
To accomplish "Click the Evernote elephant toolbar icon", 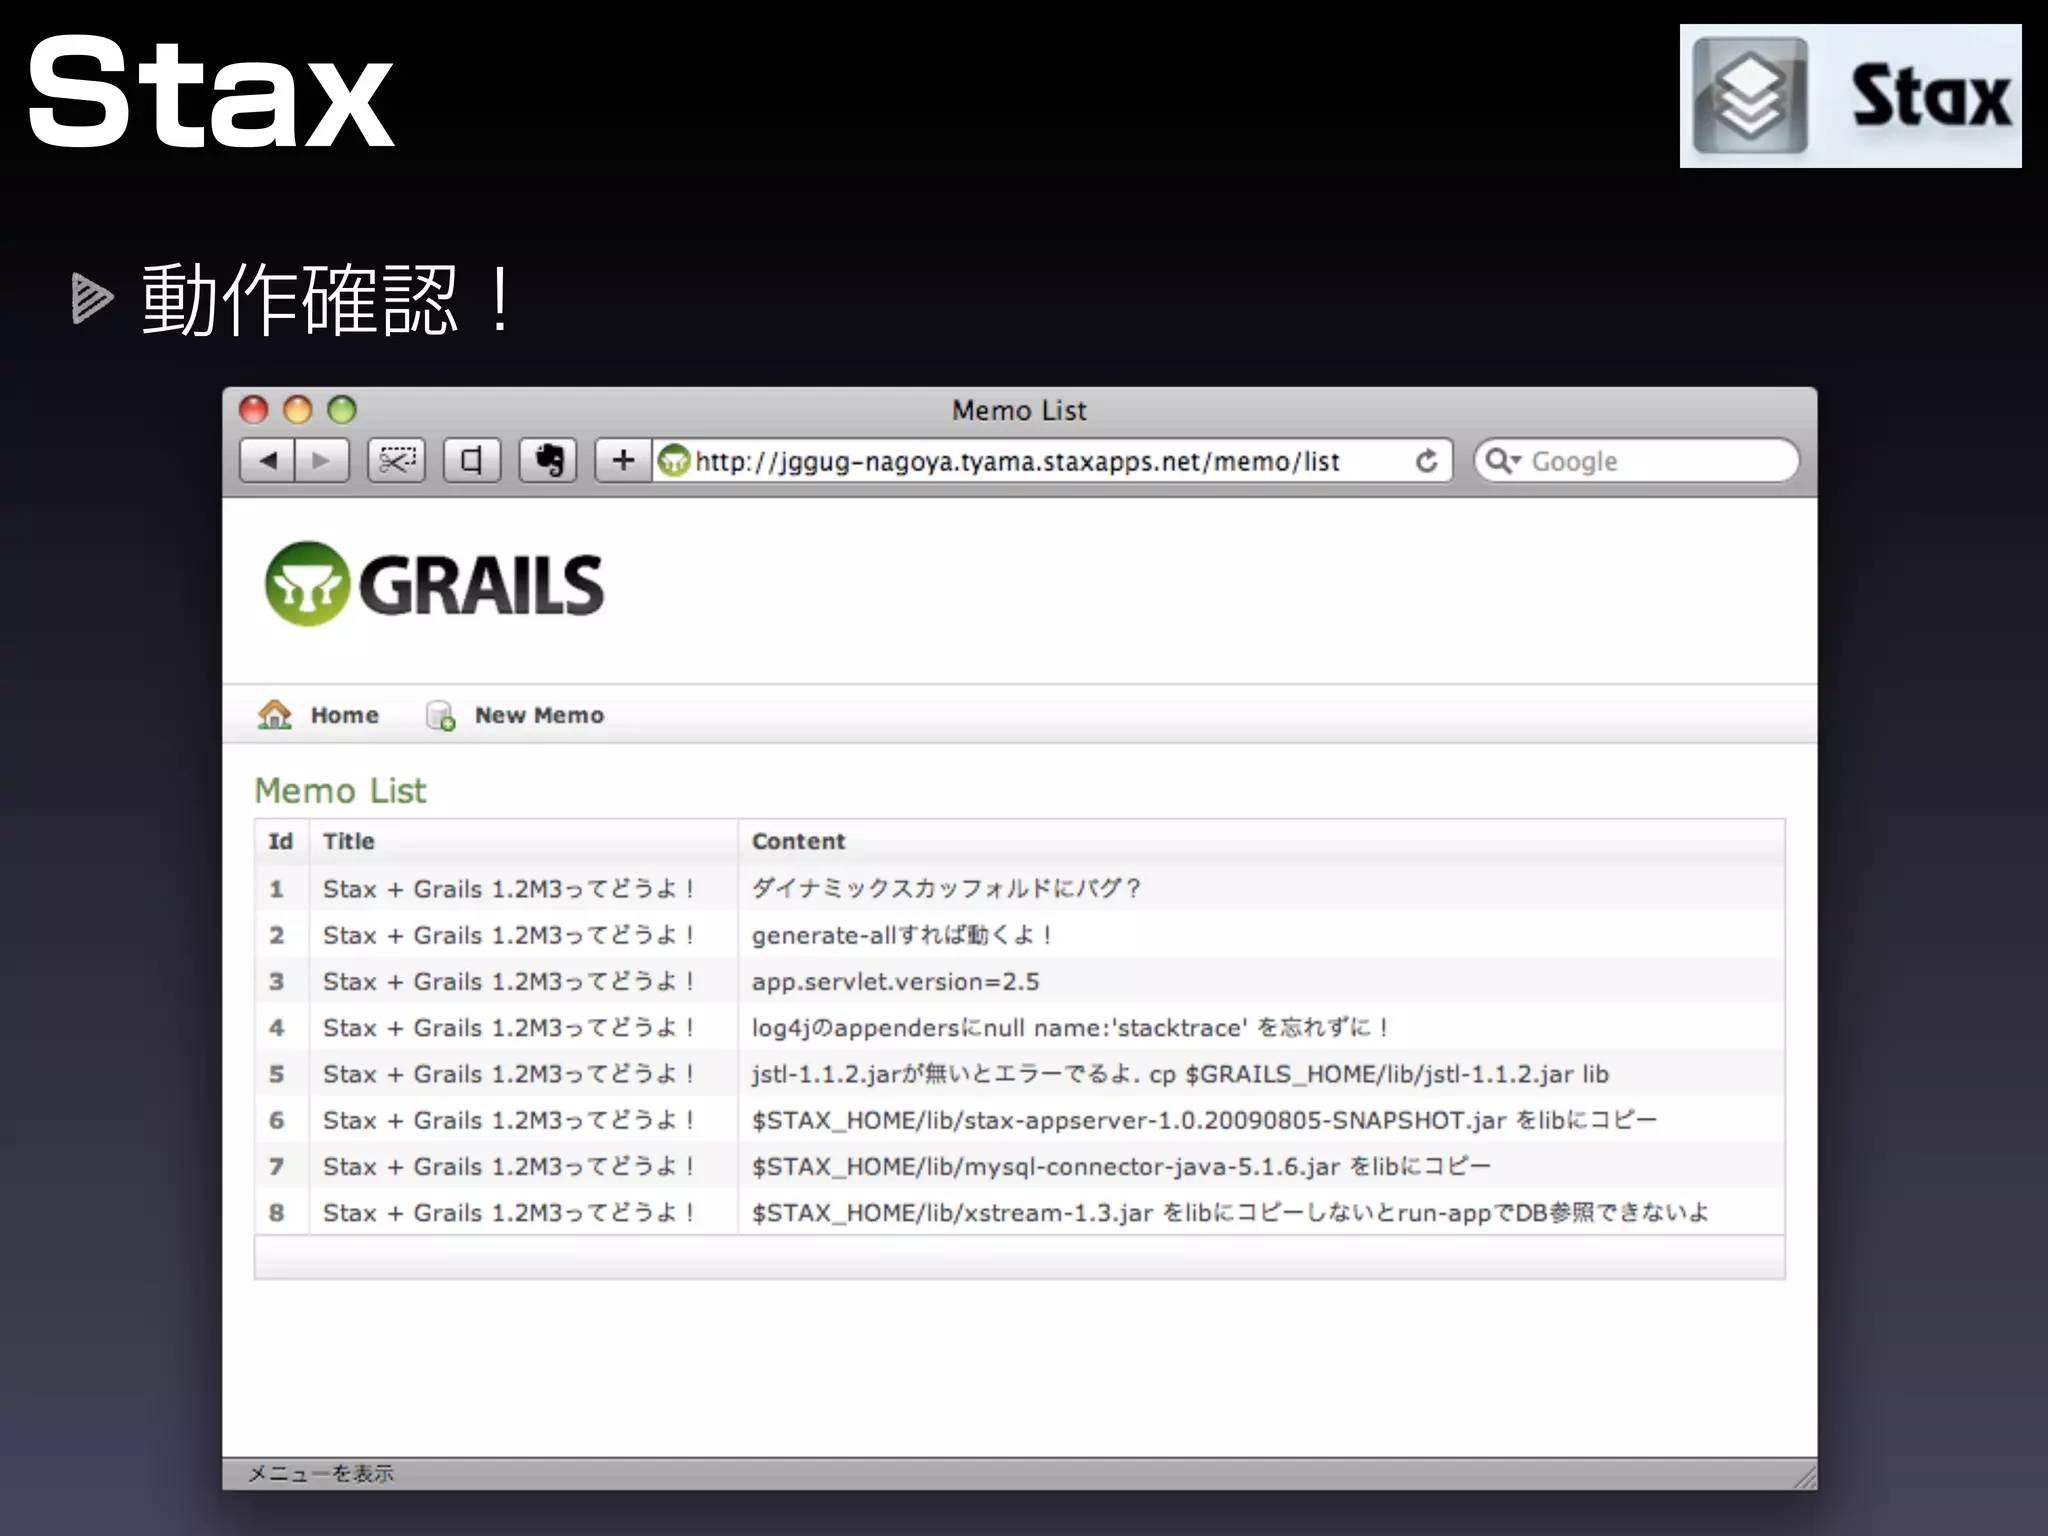I will click(548, 461).
